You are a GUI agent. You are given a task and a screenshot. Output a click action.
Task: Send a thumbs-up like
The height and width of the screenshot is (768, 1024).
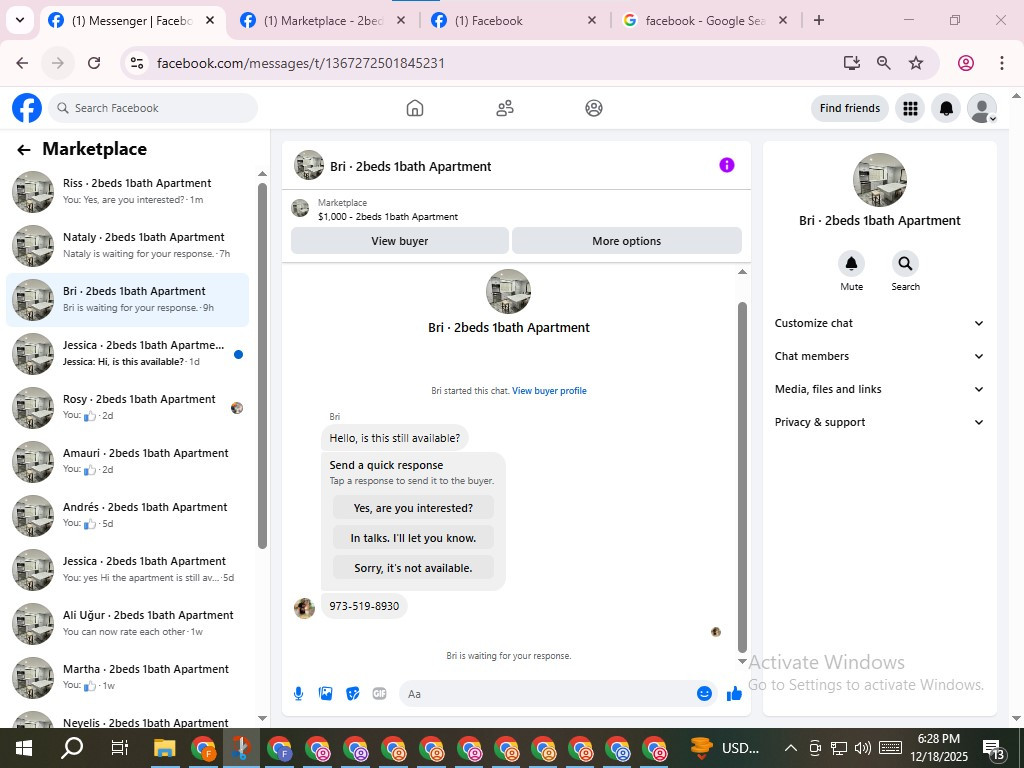point(735,694)
